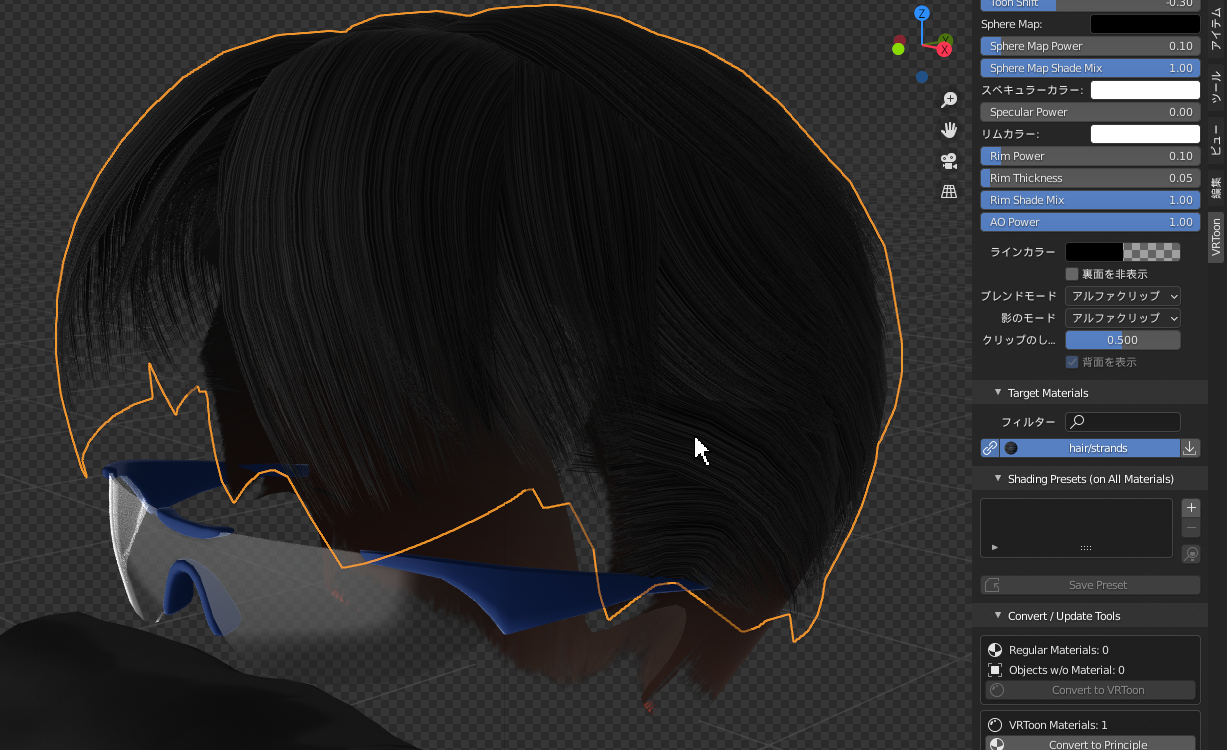
Task: Click the link icon beside hair/strands
Action: click(x=990, y=448)
